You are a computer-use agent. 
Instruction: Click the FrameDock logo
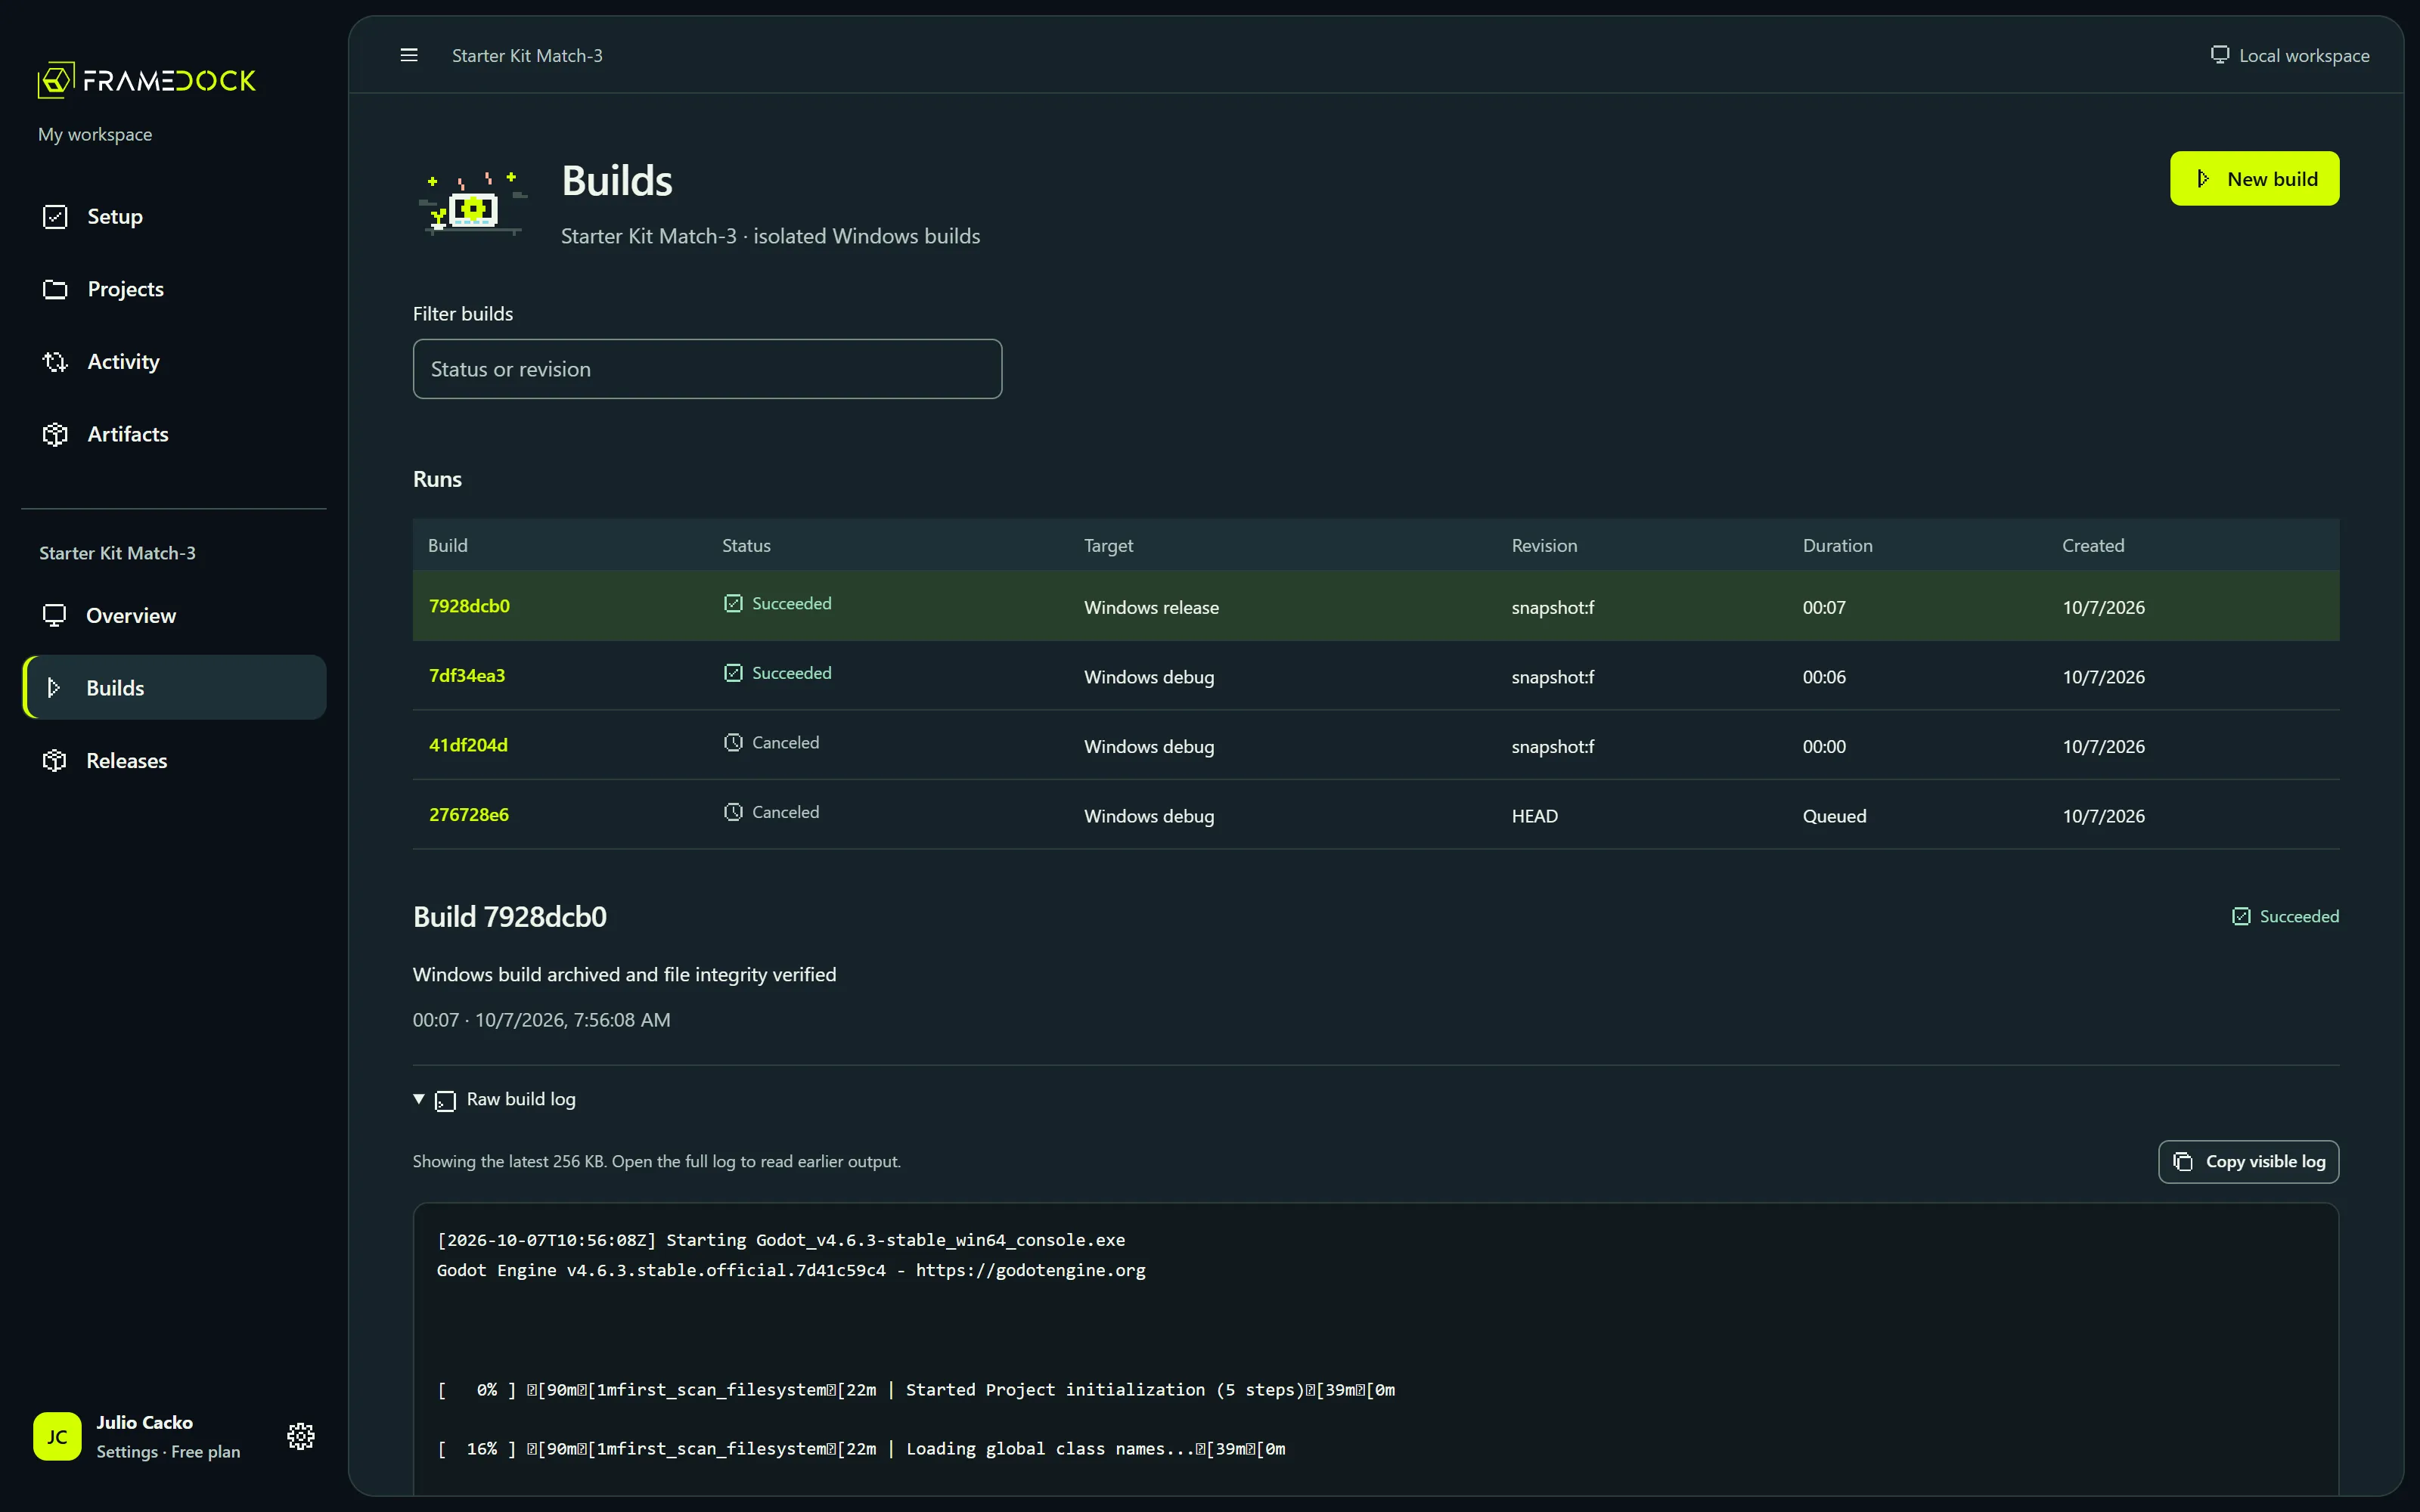[x=147, y=80]
